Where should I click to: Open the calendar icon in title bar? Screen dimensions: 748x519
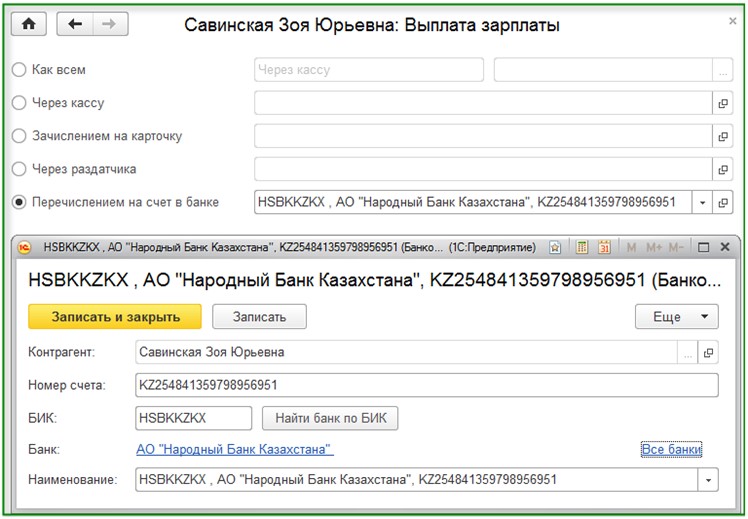[604, 247]
